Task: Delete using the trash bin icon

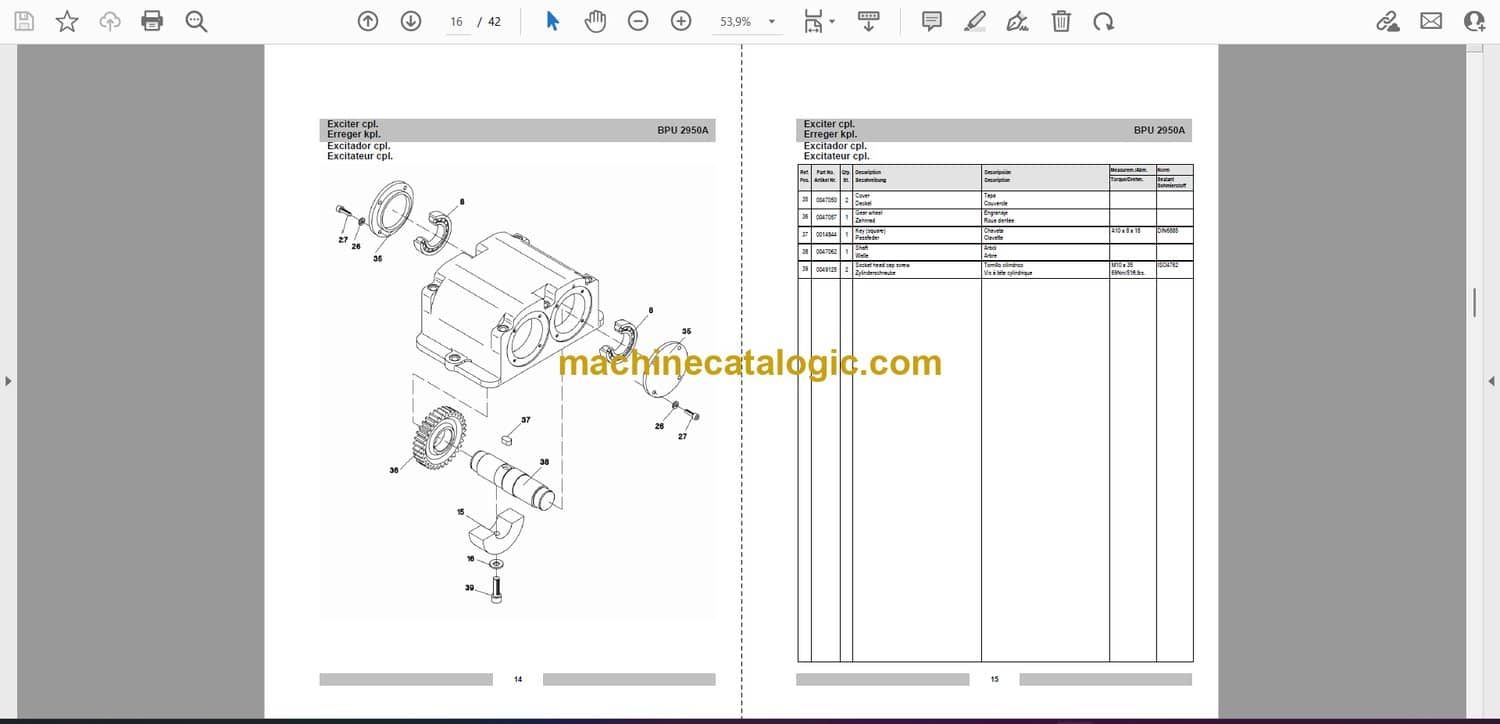Action: click(x=1061, y=21)
